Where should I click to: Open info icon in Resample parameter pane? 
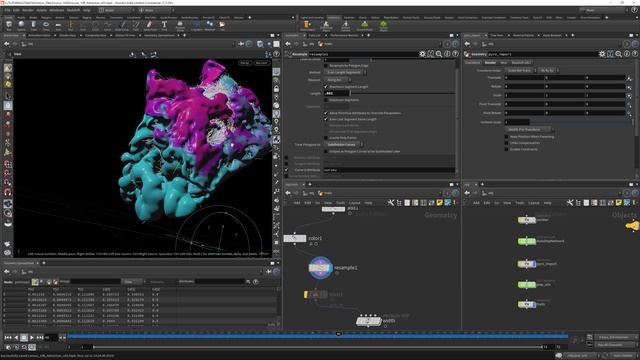[x=447, y=54]
